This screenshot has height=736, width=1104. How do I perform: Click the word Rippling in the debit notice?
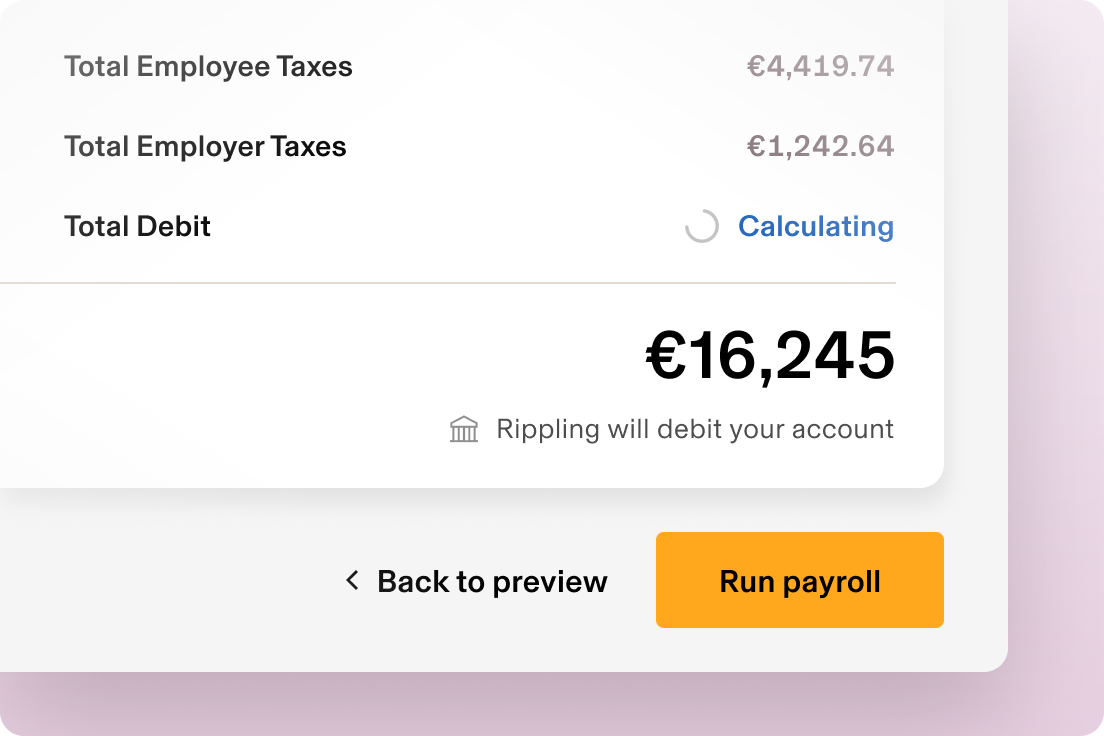point(548,430)
